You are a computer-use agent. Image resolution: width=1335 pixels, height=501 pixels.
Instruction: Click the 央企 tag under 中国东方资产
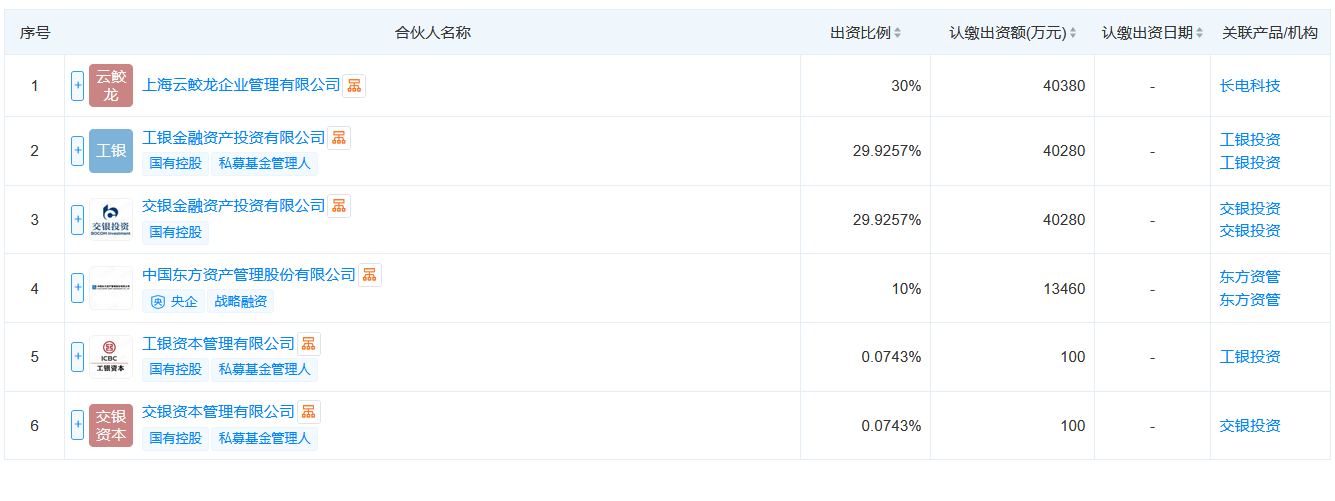pyautogui.click(x=174, y=301)
